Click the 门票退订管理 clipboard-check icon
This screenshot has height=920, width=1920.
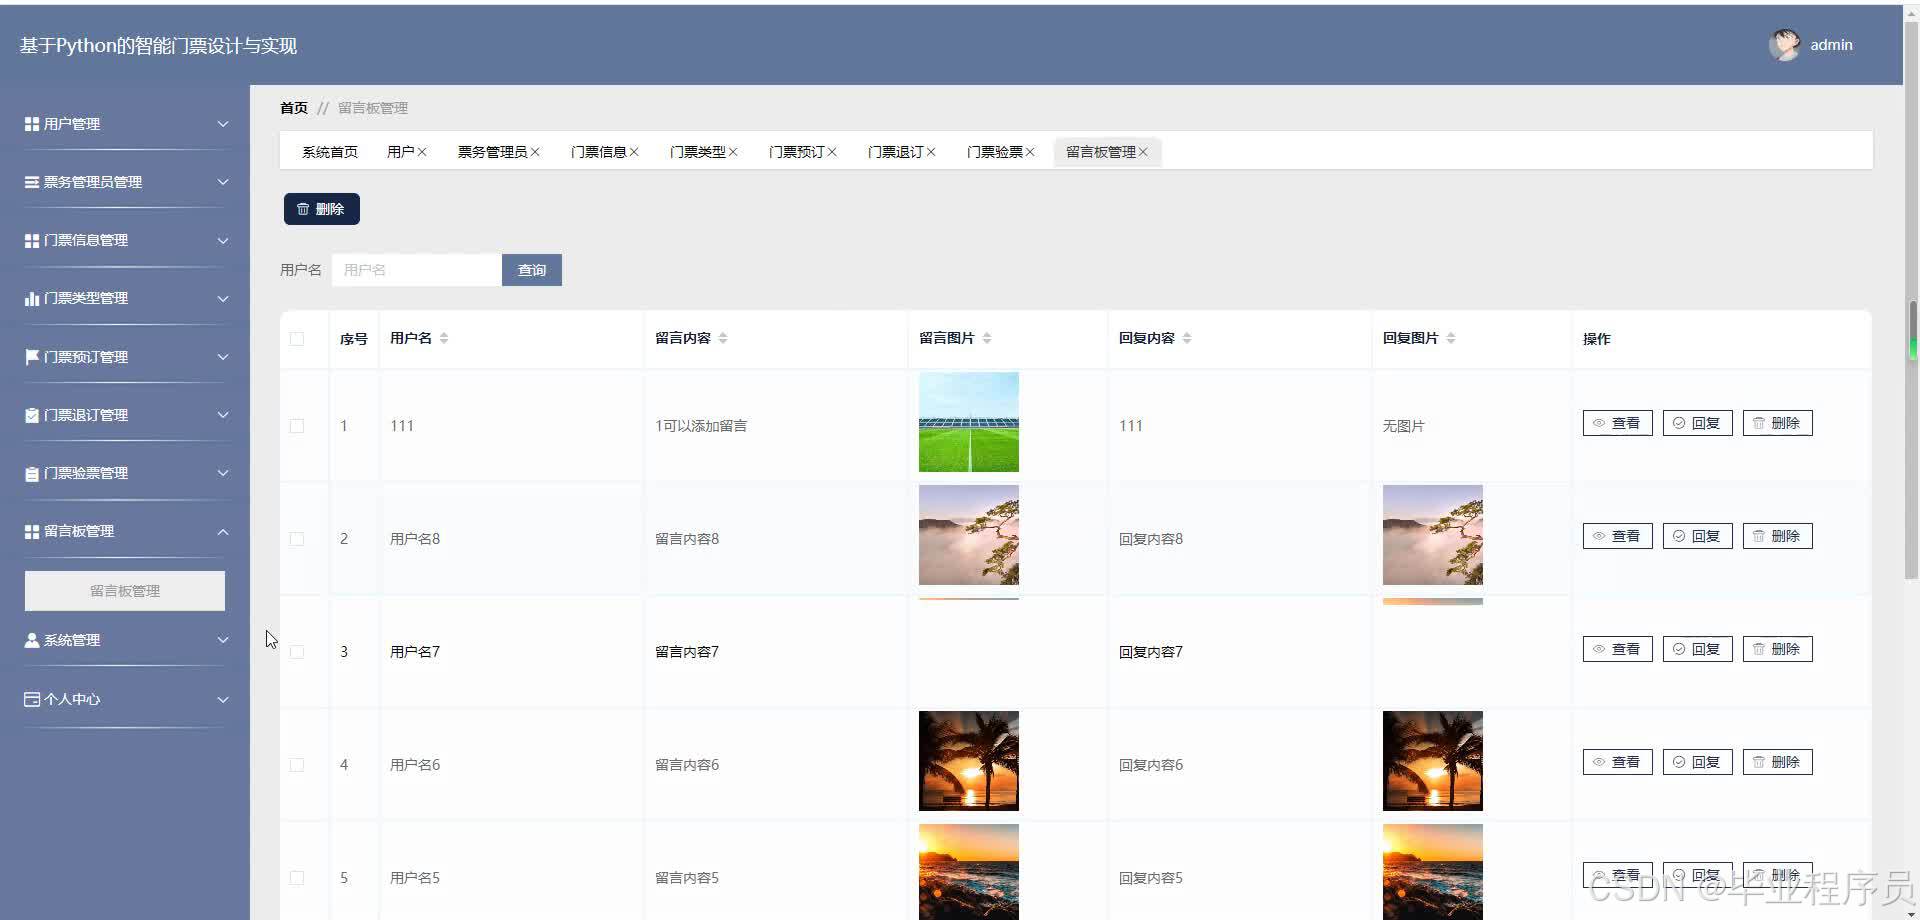[x=32, y=415]
